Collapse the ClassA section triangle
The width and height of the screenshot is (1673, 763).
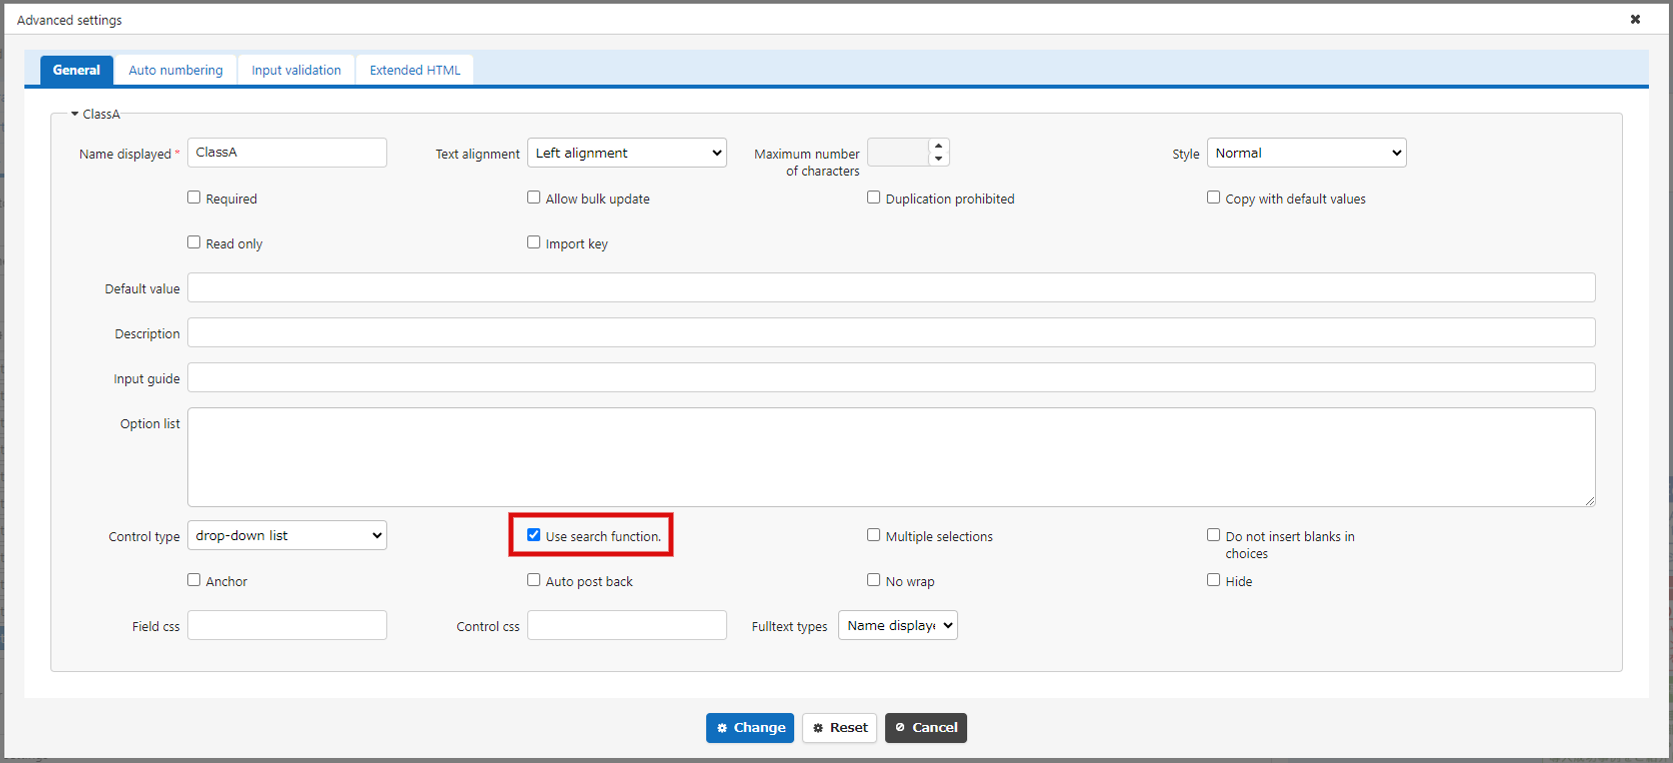tap(75, 114)
